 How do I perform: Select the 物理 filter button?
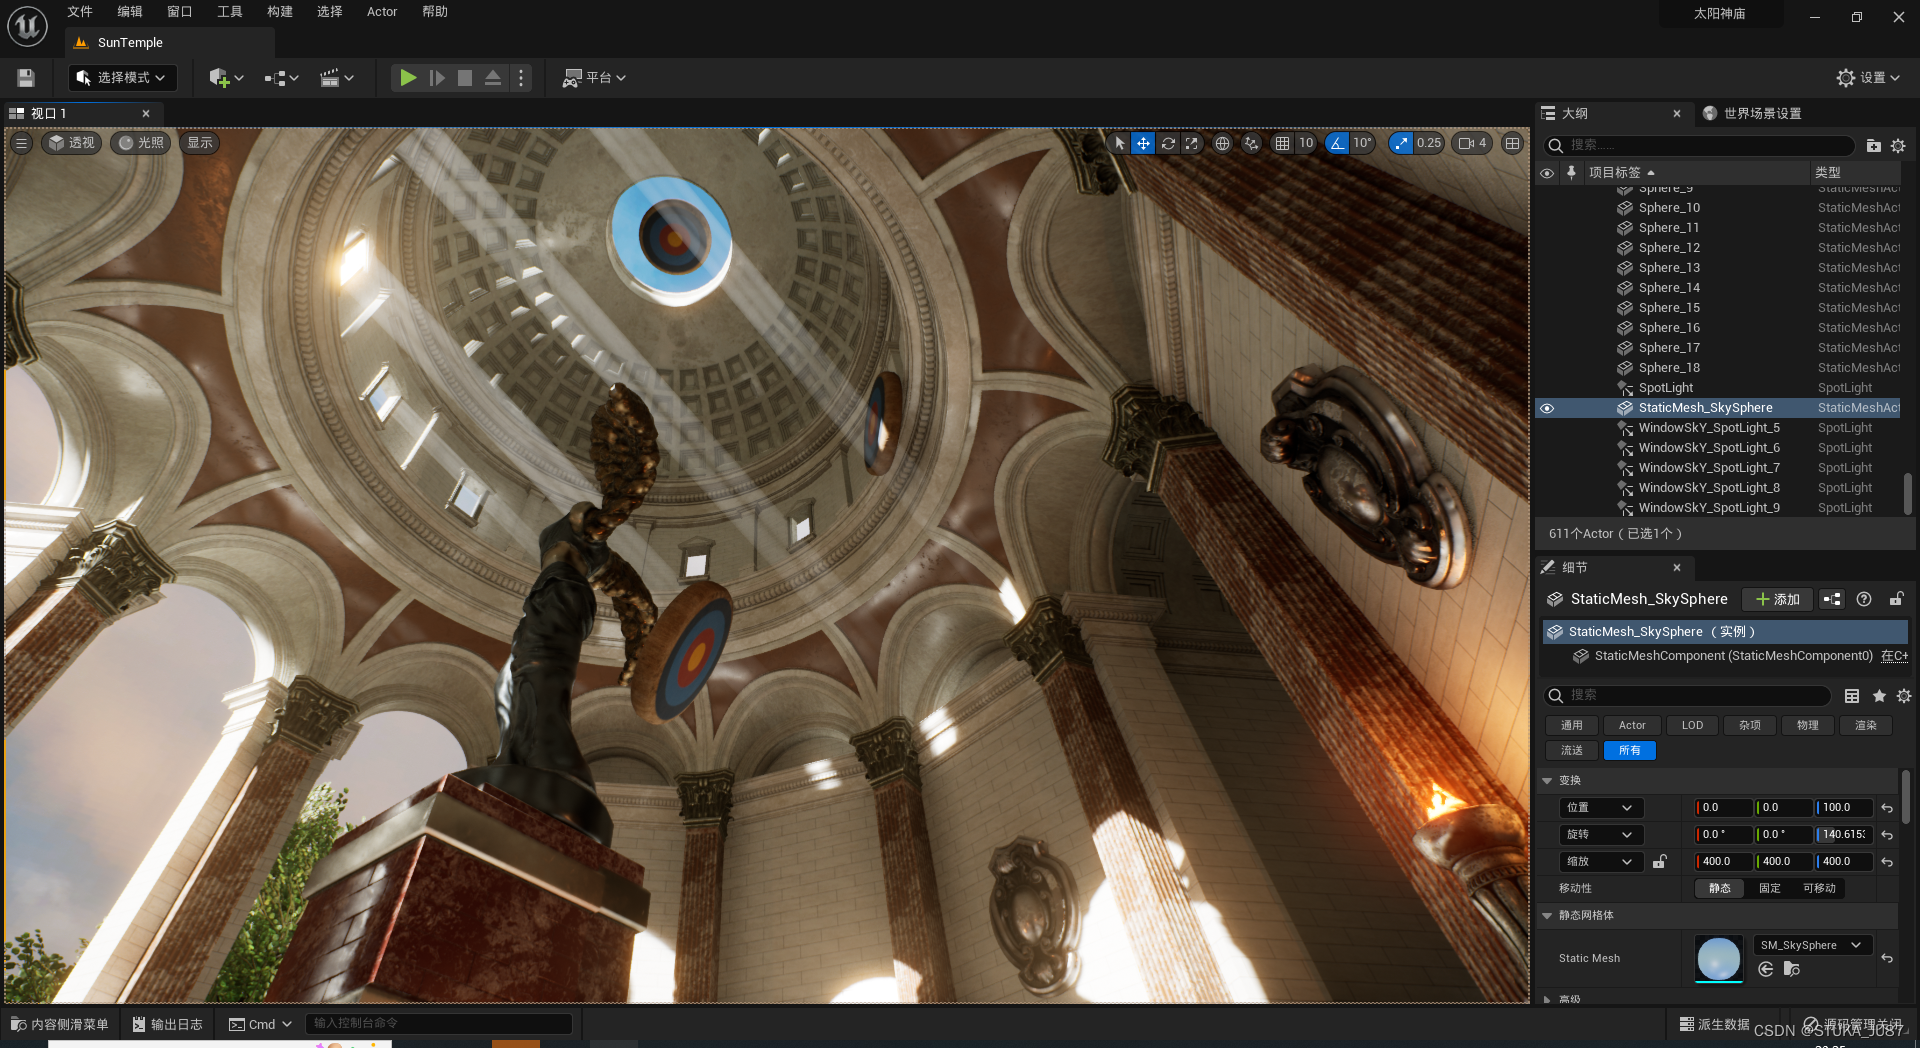pos(1807,725)
